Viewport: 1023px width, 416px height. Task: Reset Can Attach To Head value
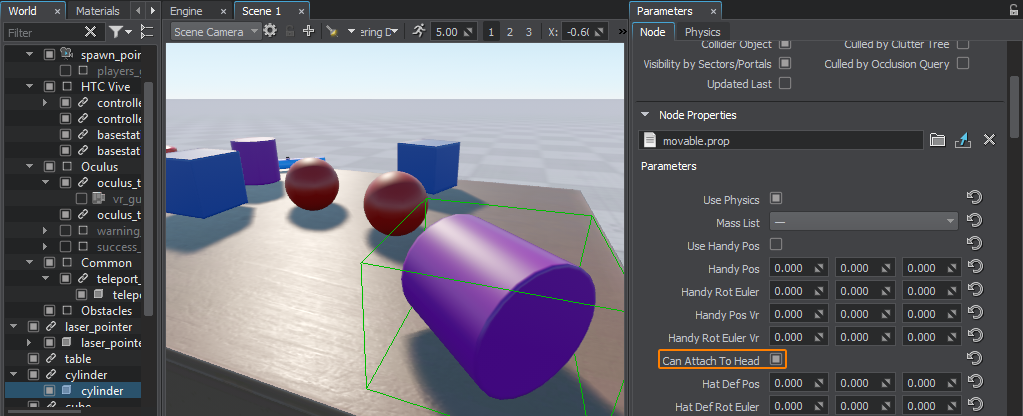pos(975,359)
